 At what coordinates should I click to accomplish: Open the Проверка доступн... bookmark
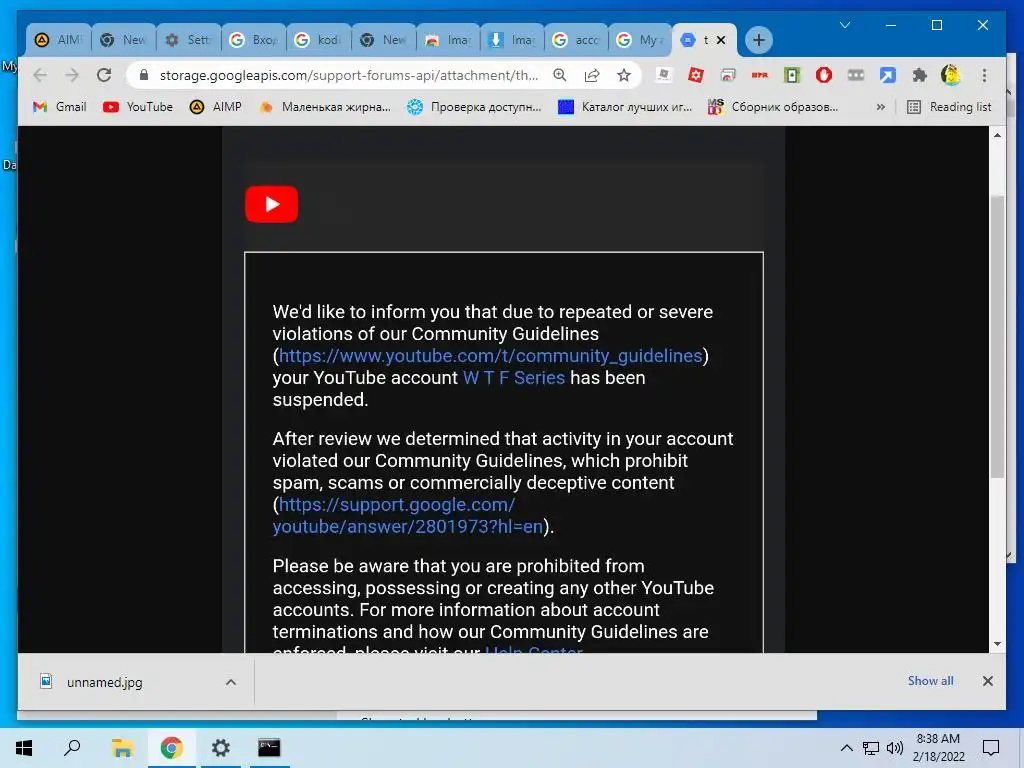[x=474, y=106]
